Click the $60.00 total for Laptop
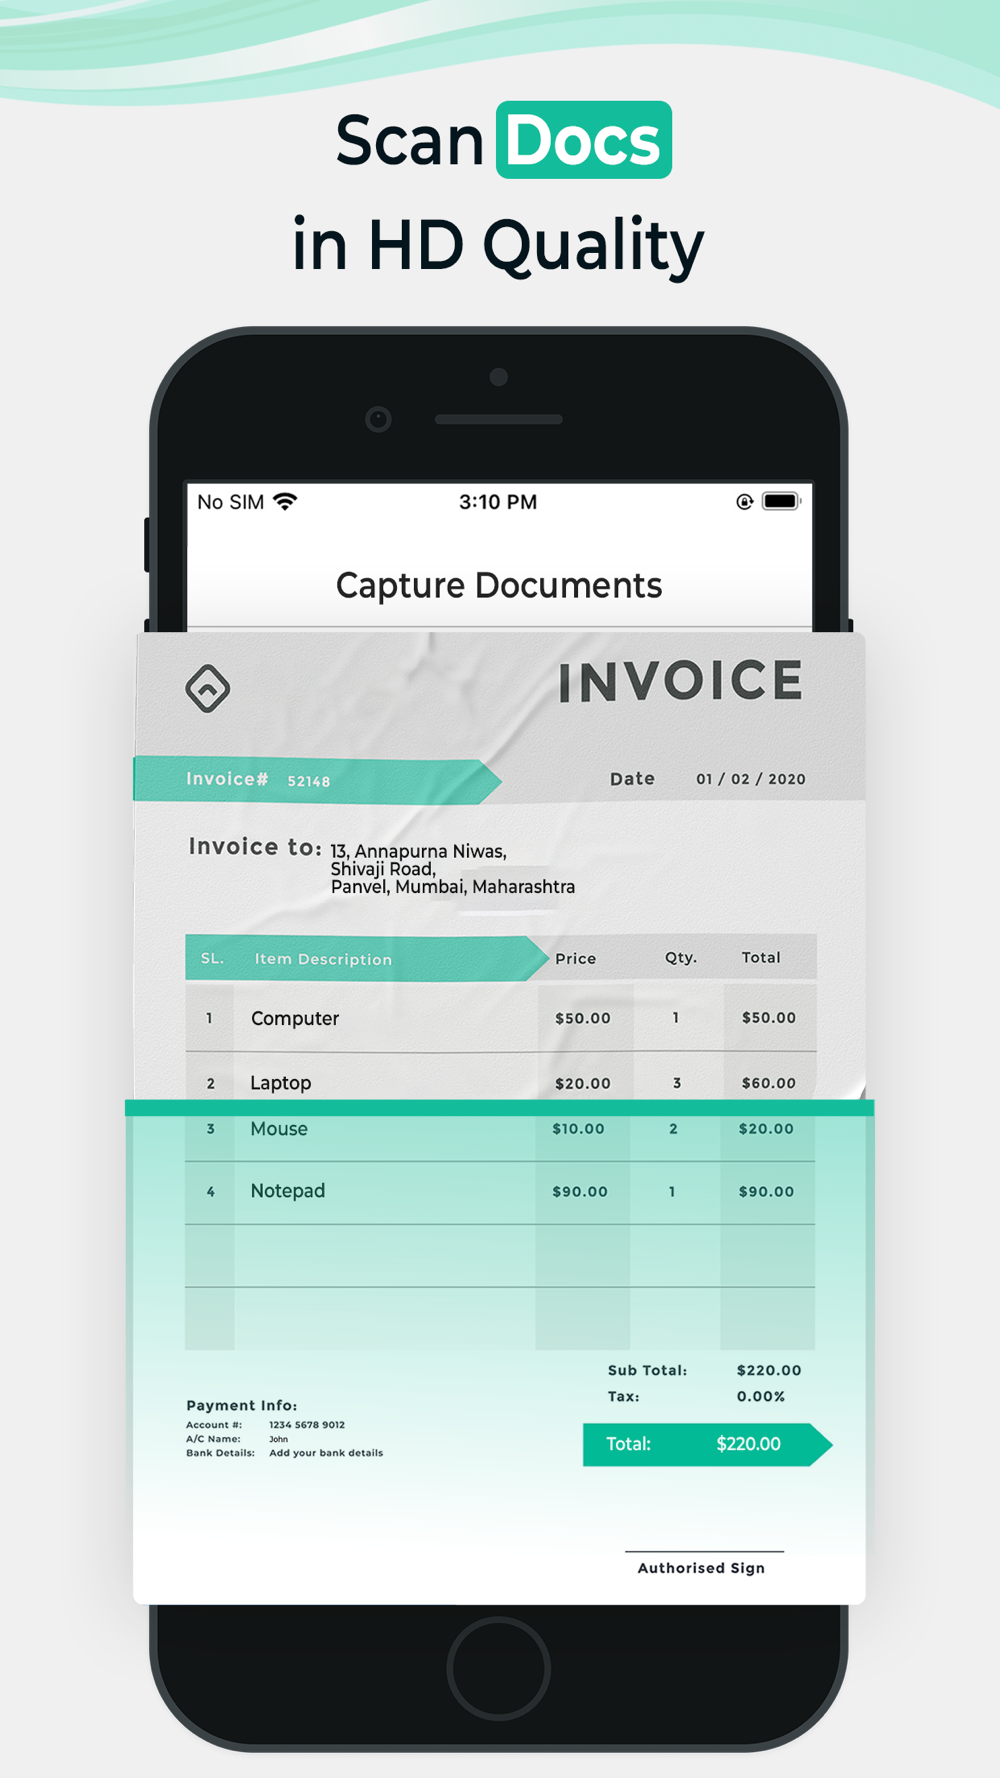Image resolution: width=1000 pixels, height=1778 pixels. (x=769, y=1083)
